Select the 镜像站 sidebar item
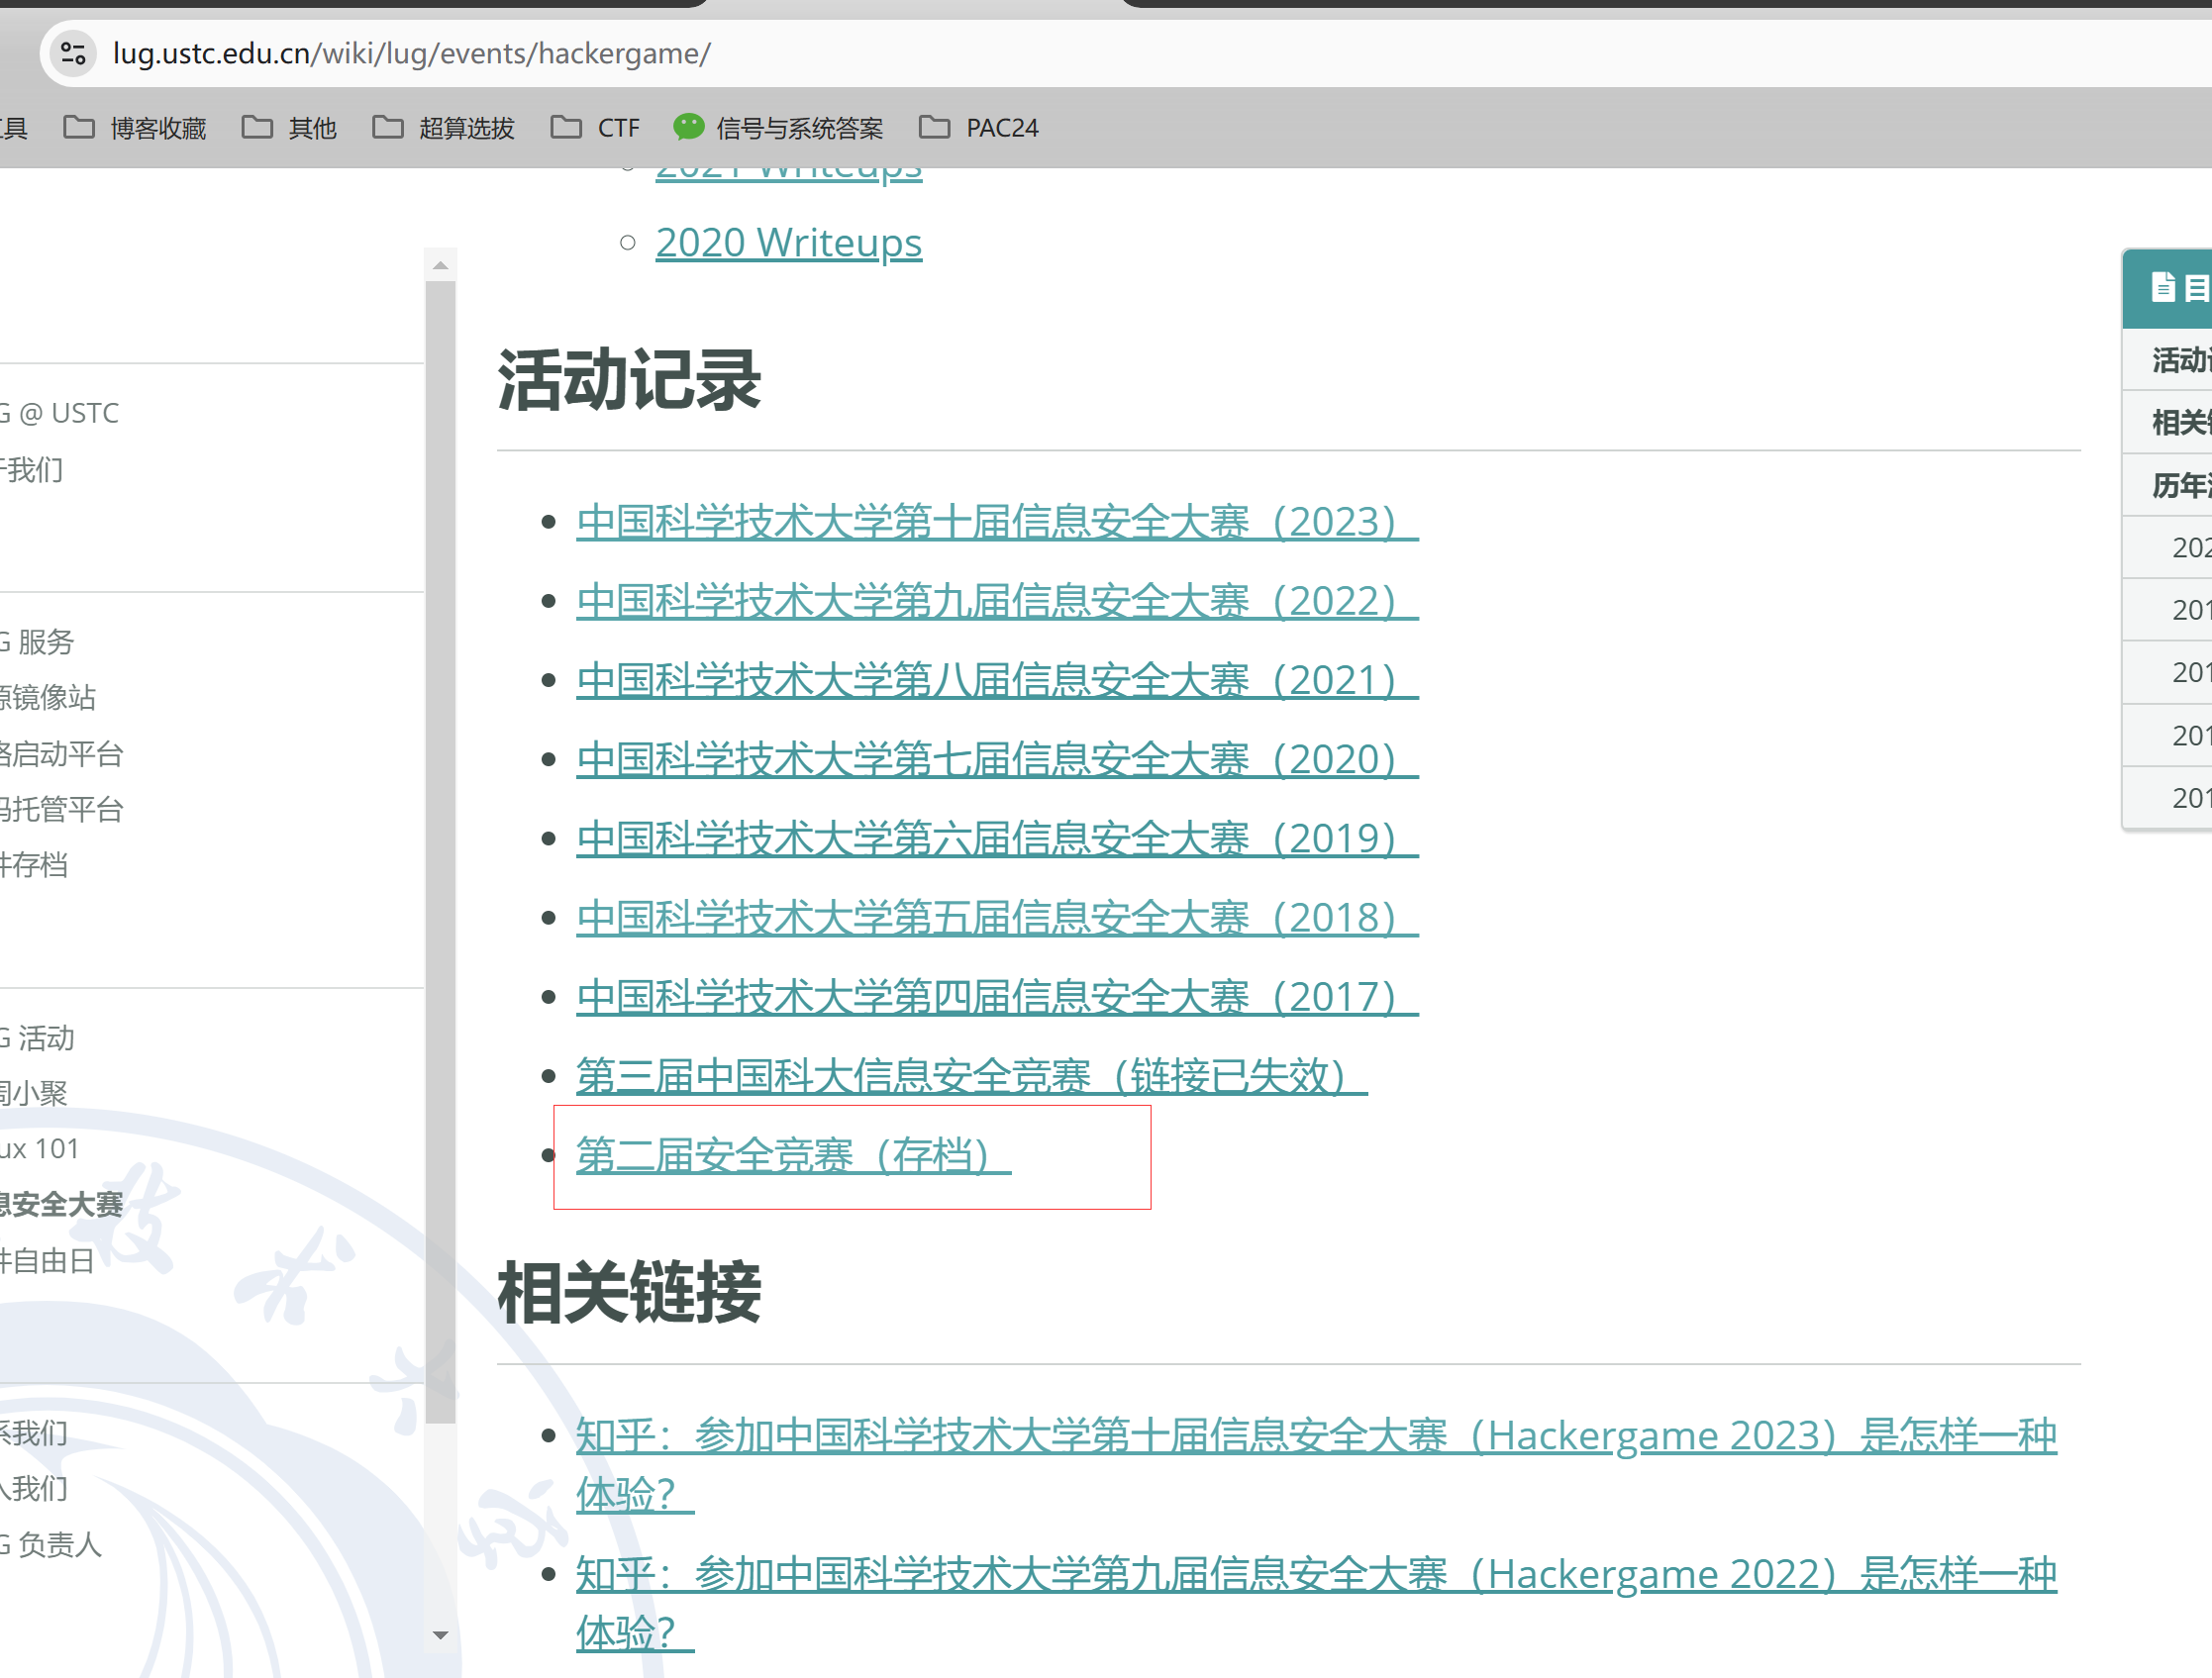 (48, 697)
